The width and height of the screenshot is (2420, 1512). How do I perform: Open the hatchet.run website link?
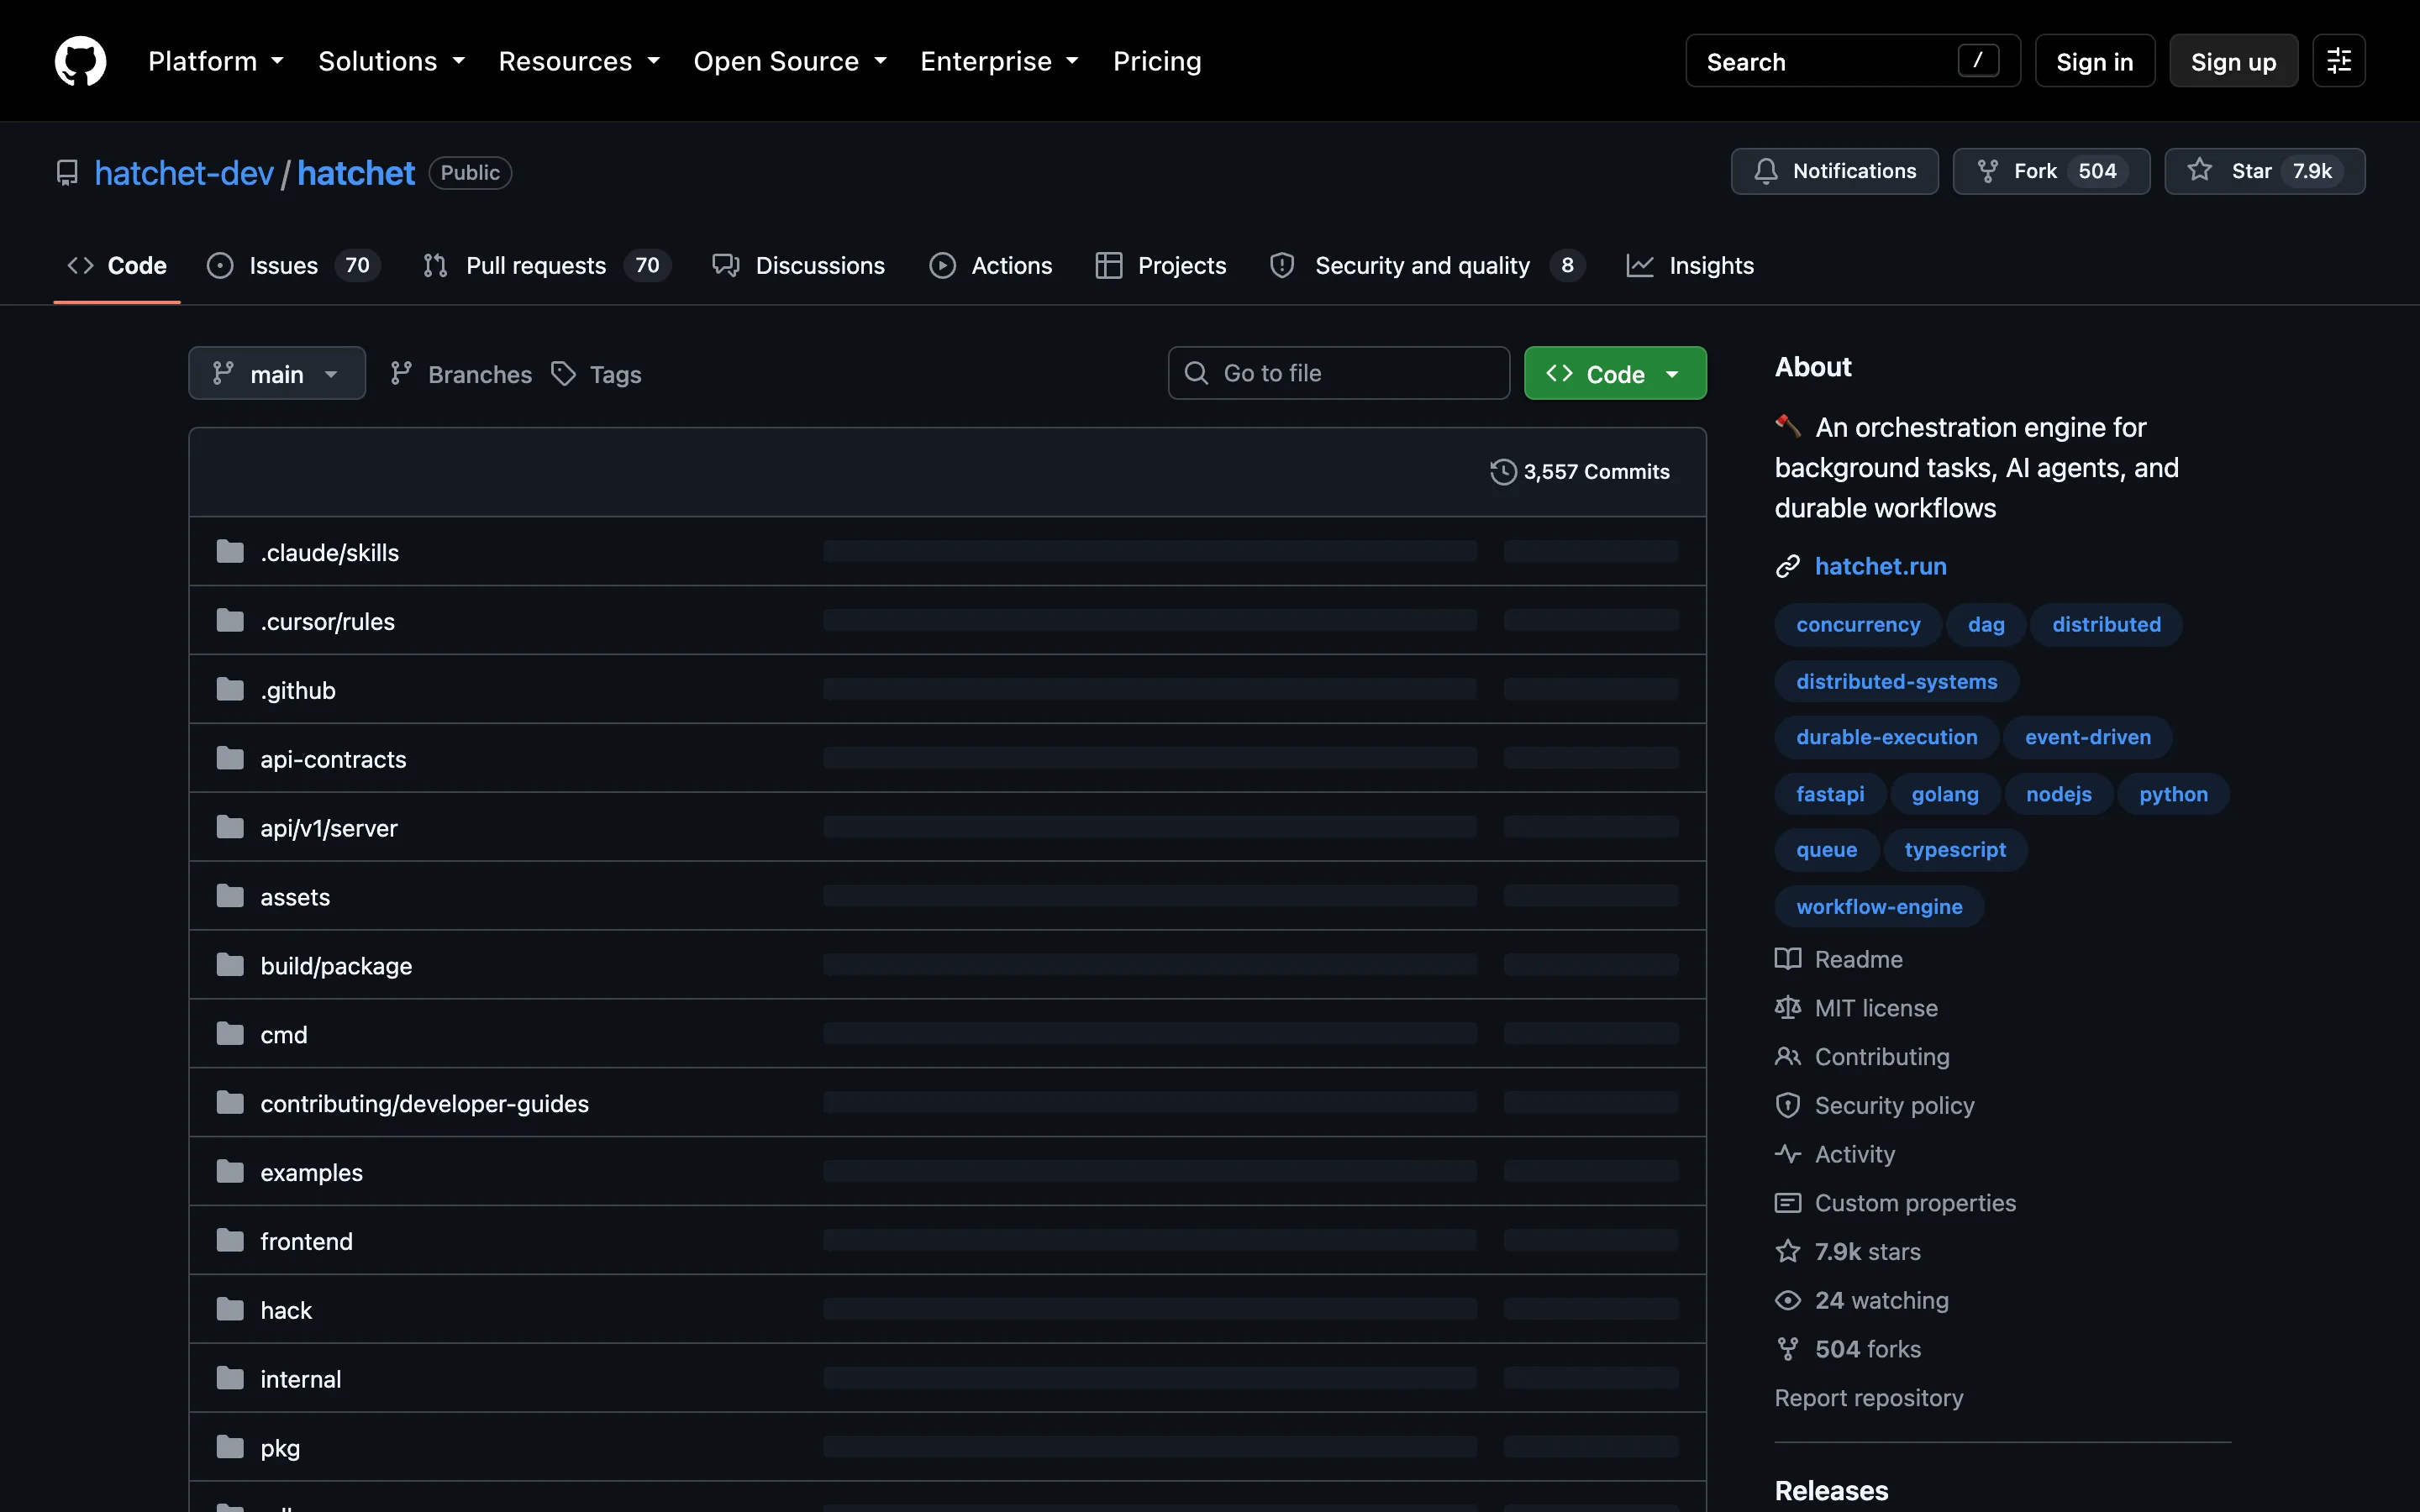(1880, 566)
